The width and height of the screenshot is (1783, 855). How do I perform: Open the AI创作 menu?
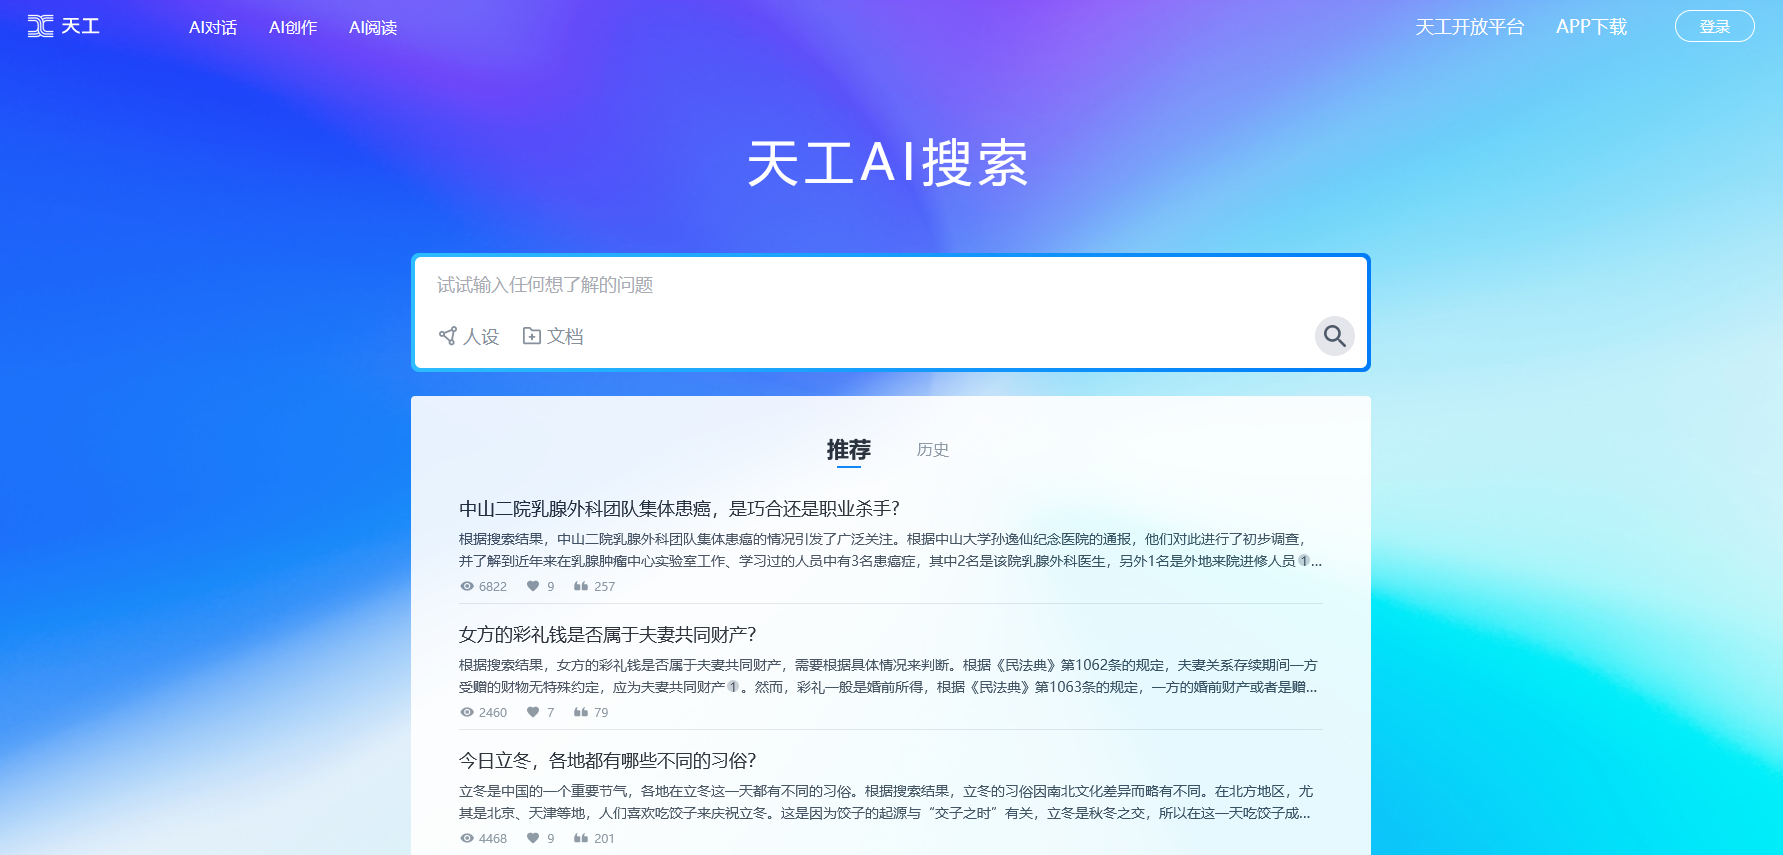(x=293, y=28)
